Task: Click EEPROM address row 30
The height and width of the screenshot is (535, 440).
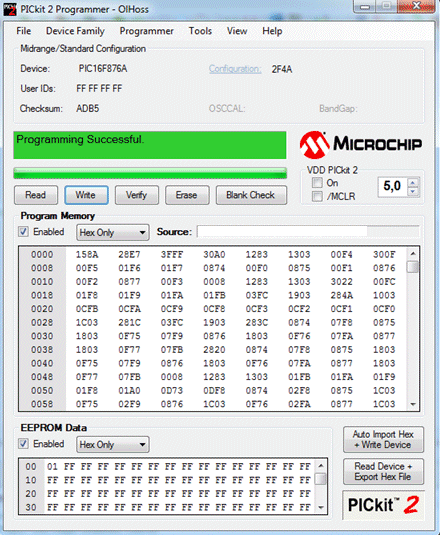Action: 31,507
